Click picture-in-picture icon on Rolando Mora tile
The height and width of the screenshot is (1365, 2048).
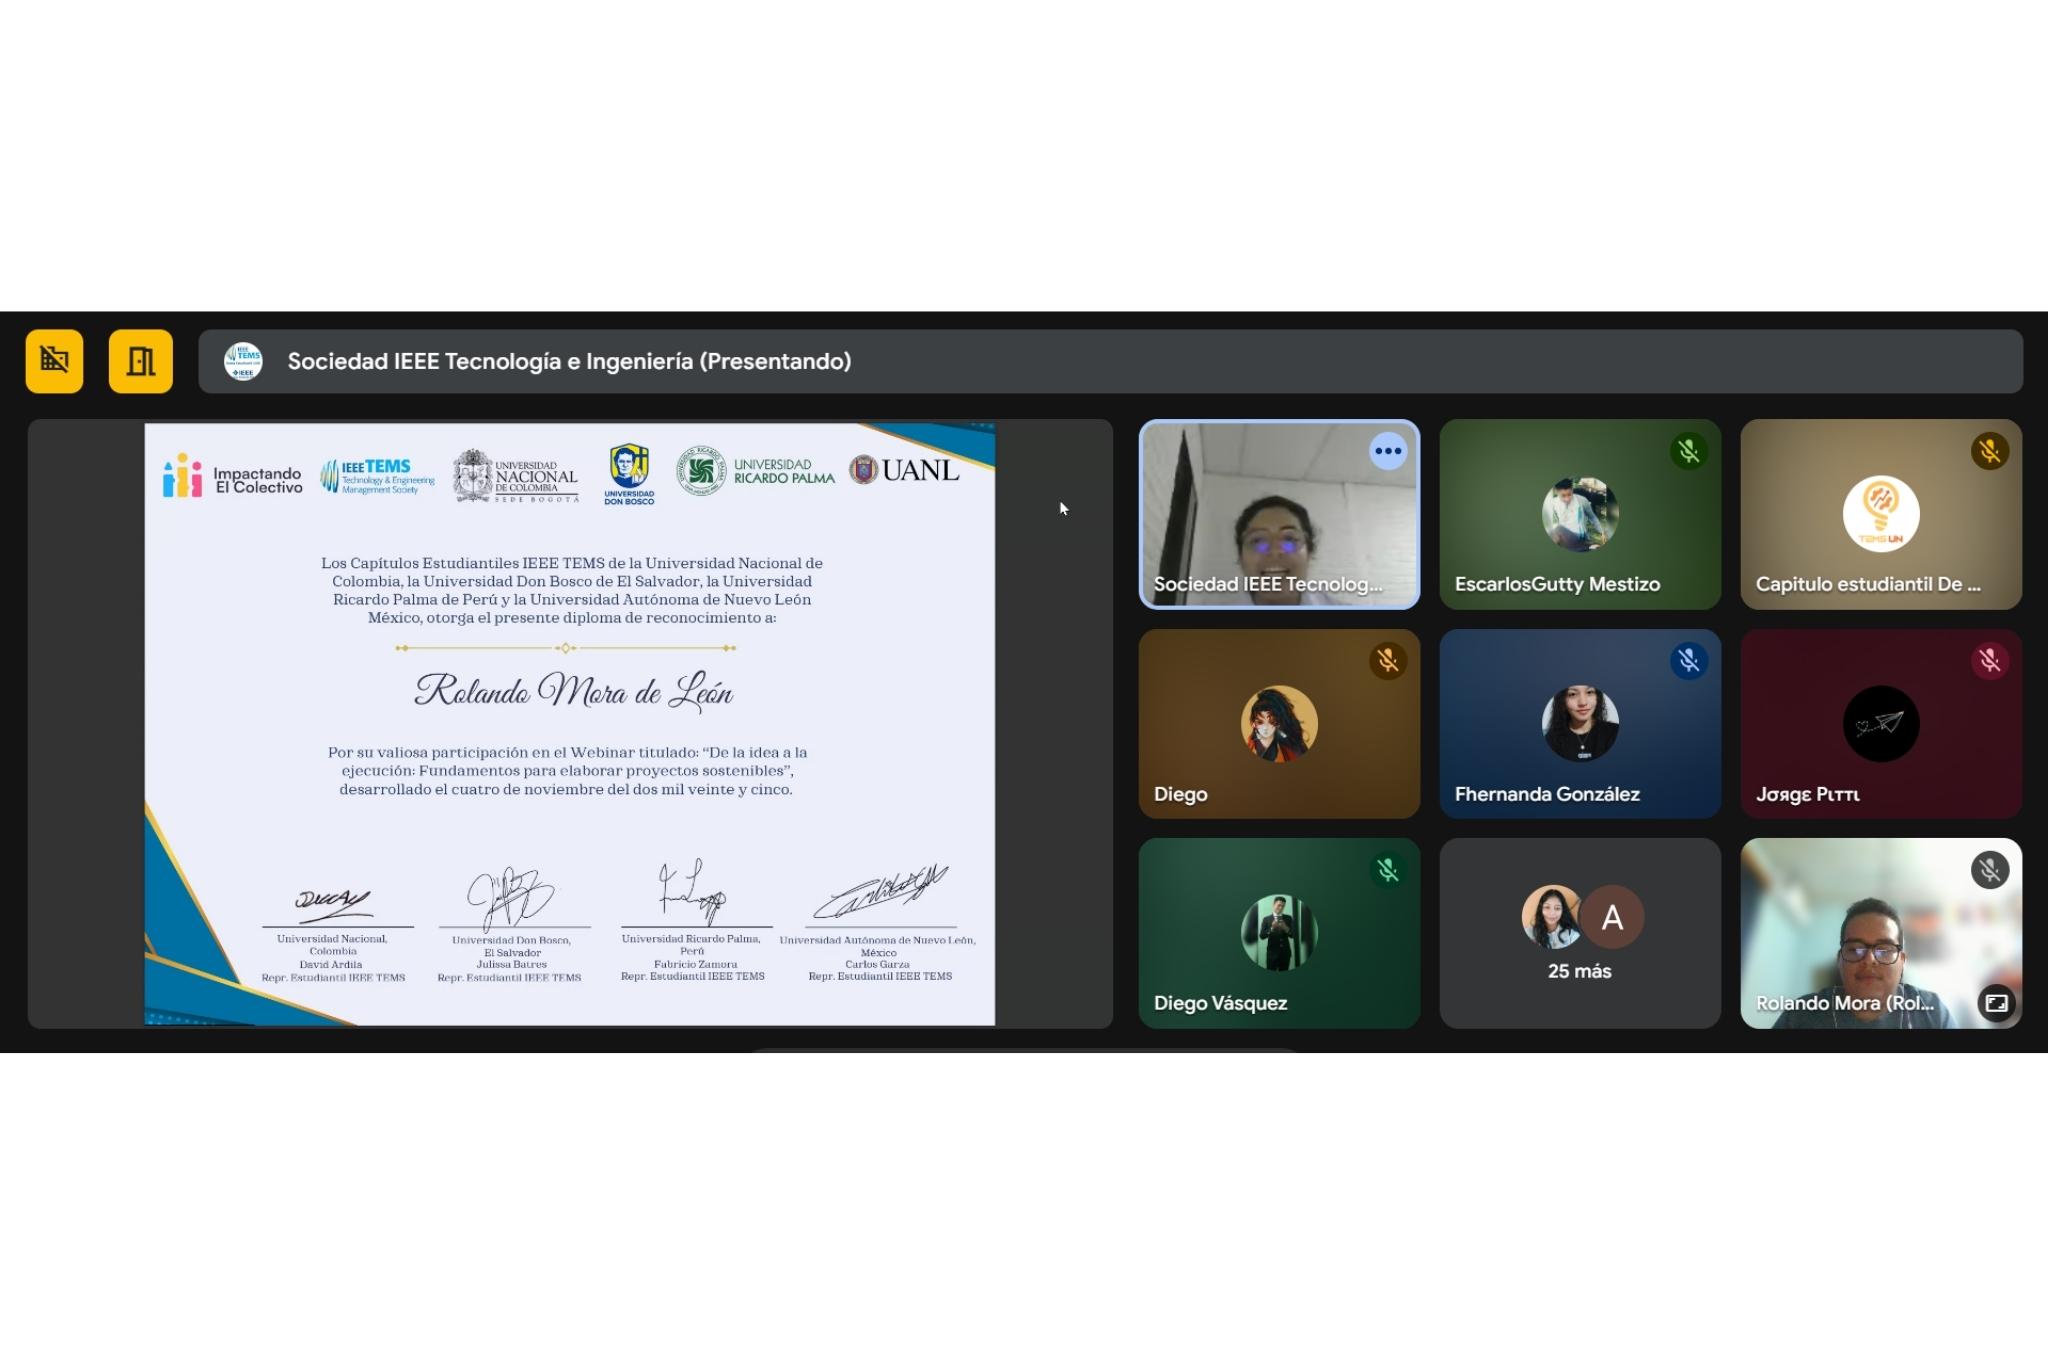[1996, 1003]
